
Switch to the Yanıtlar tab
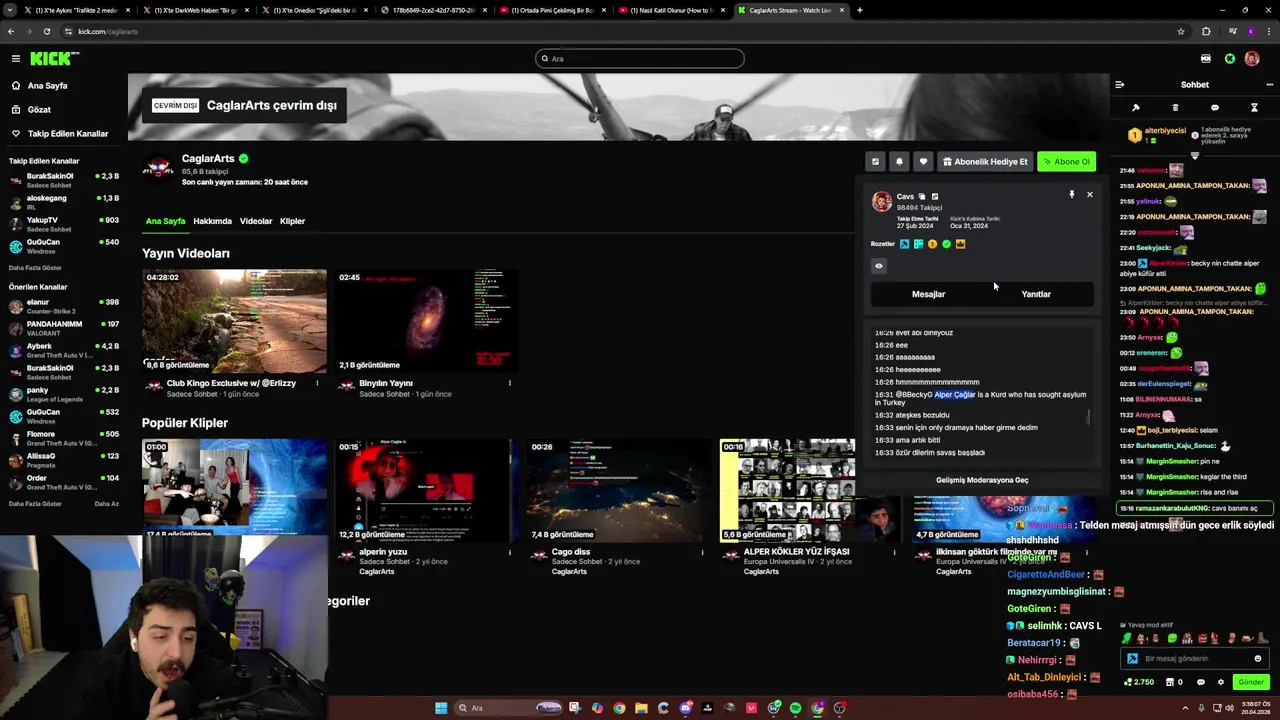click(1036, 294)
